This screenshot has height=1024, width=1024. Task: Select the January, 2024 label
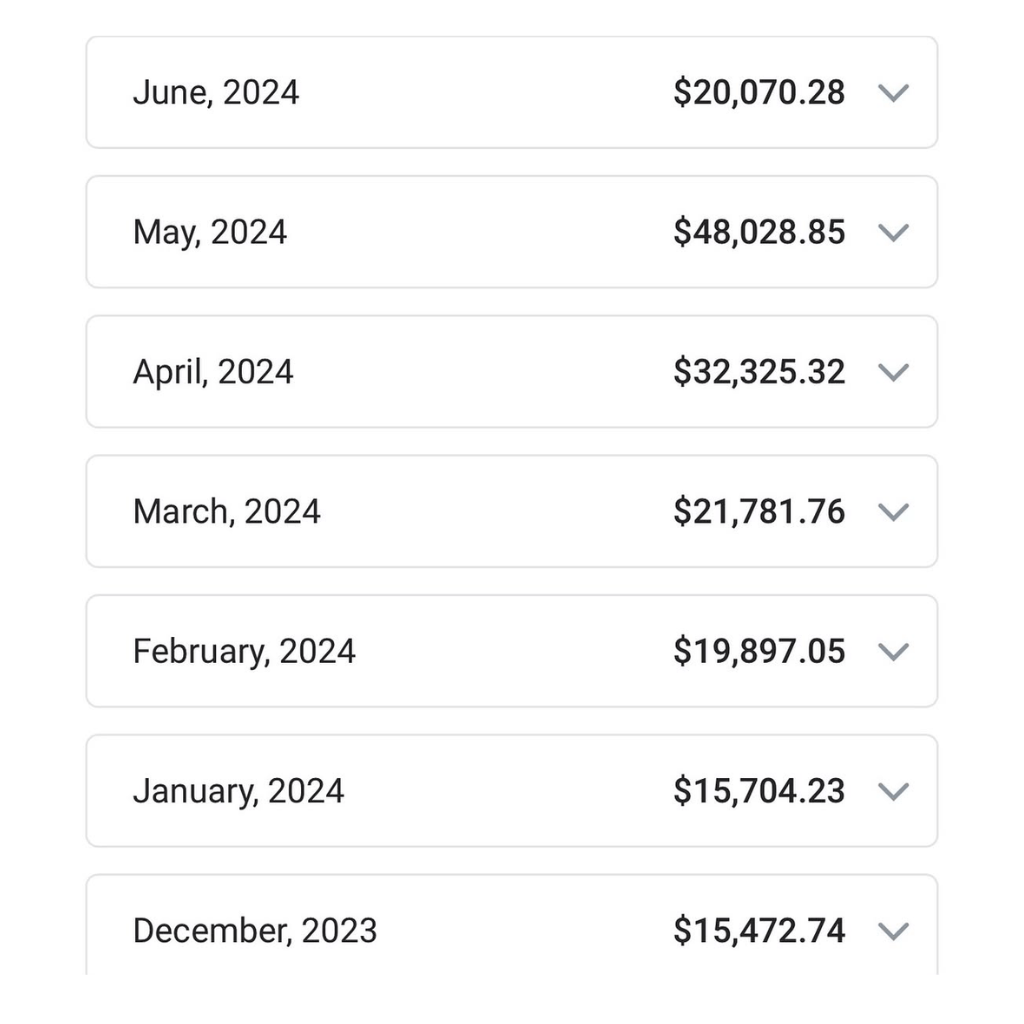tap(238, 792)
